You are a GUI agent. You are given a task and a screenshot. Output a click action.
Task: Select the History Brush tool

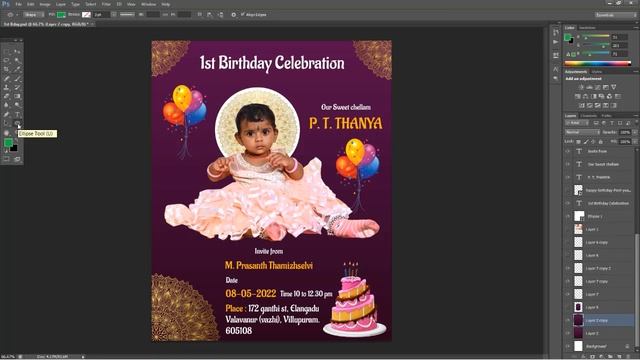pos(17,87)
